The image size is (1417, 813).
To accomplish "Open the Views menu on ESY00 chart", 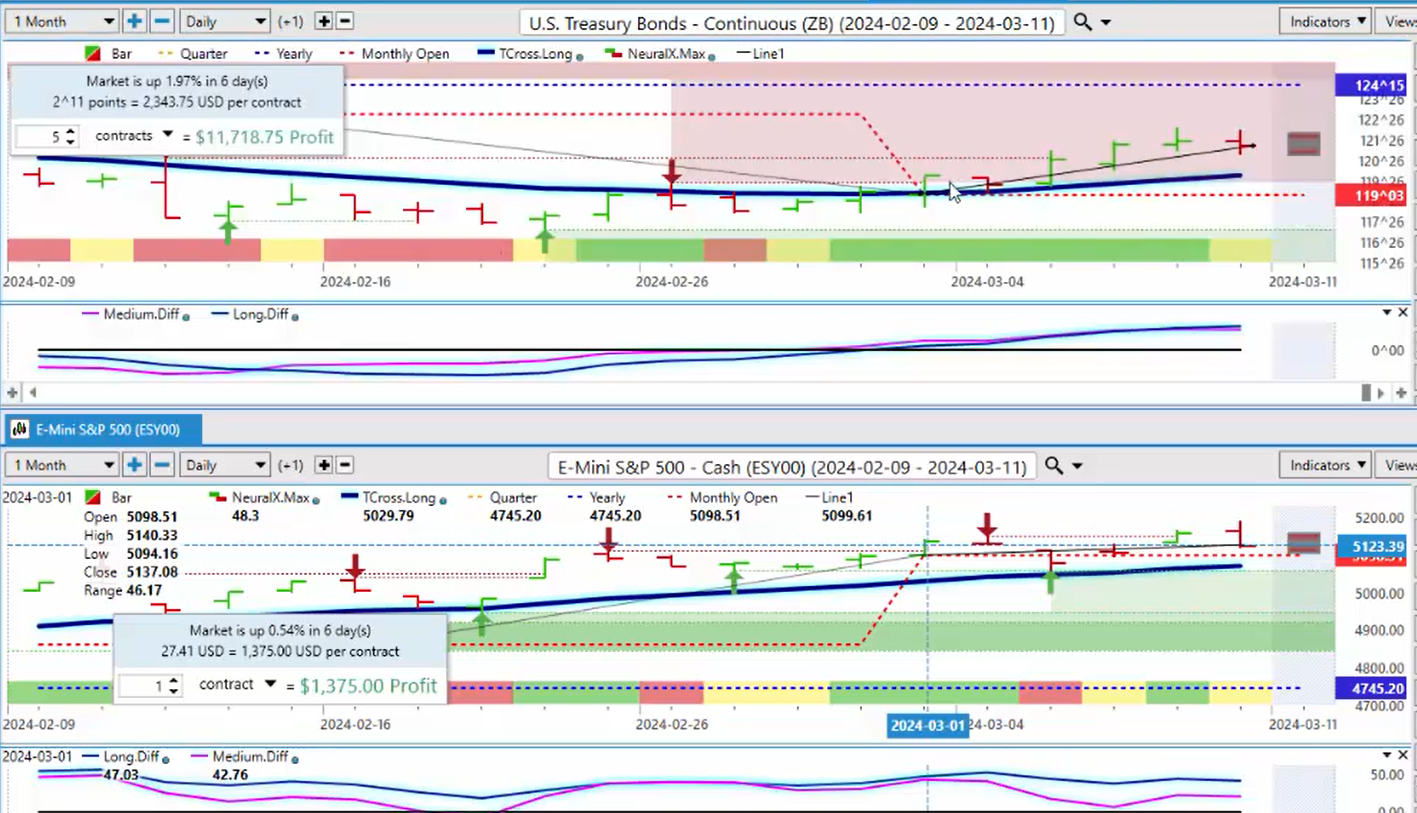I will coord(1398,465).
